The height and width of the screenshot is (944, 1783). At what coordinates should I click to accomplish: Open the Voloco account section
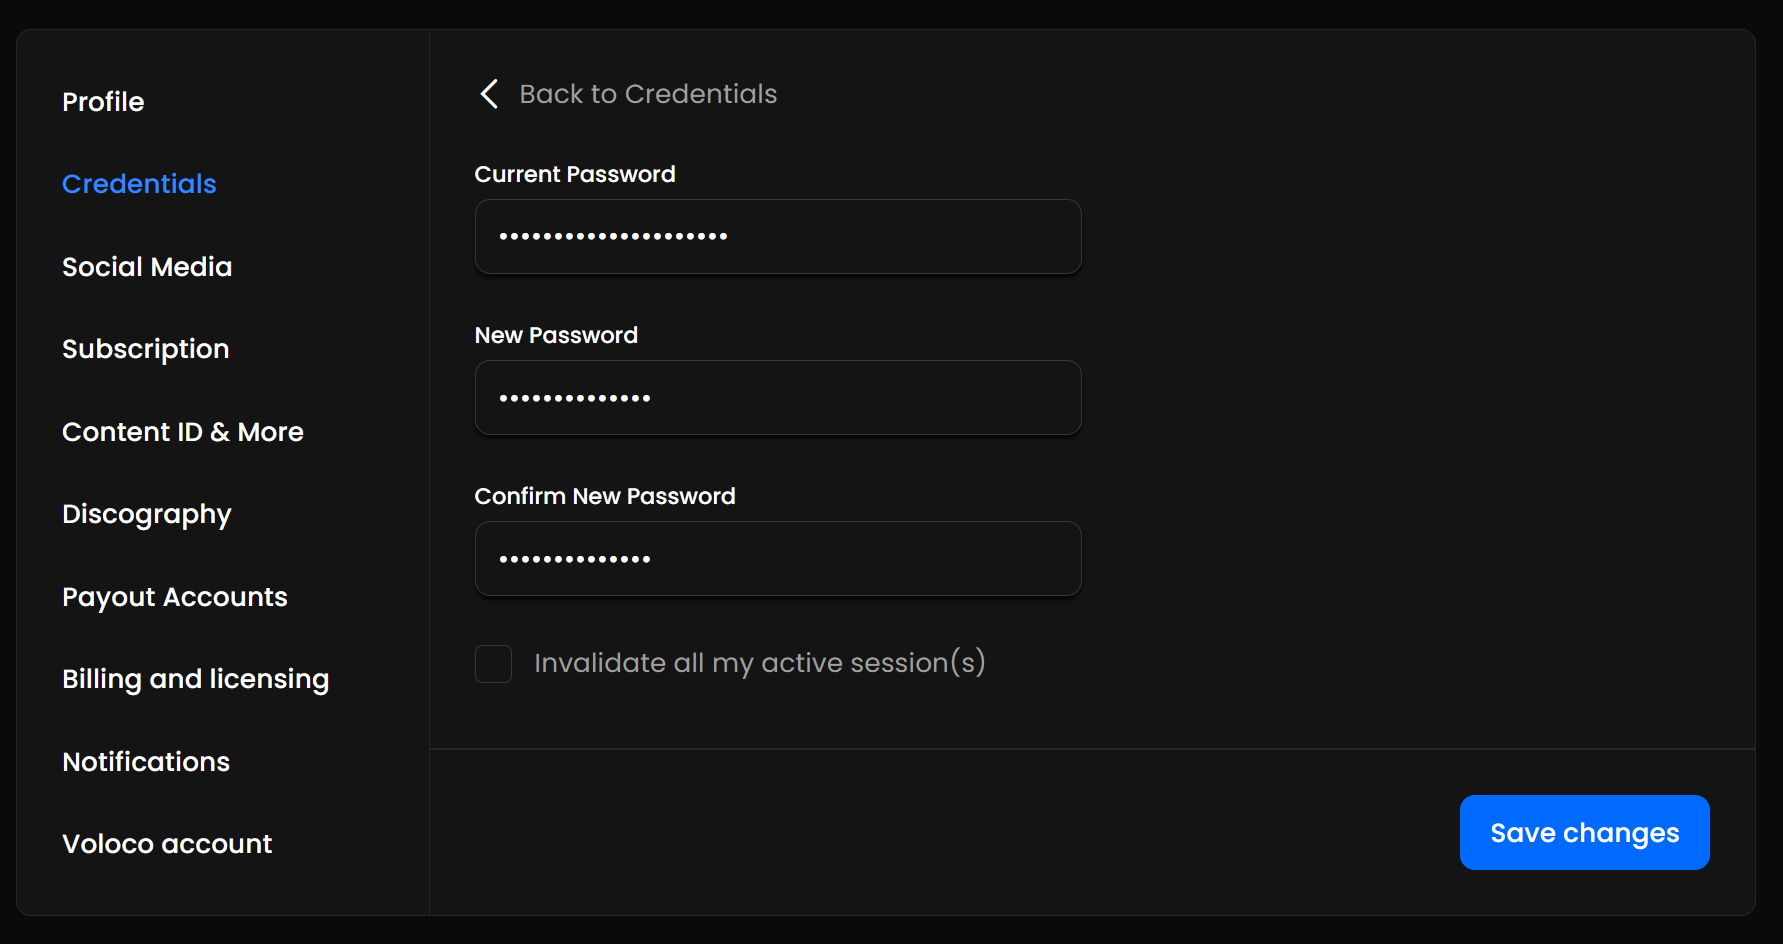(167, 844)
